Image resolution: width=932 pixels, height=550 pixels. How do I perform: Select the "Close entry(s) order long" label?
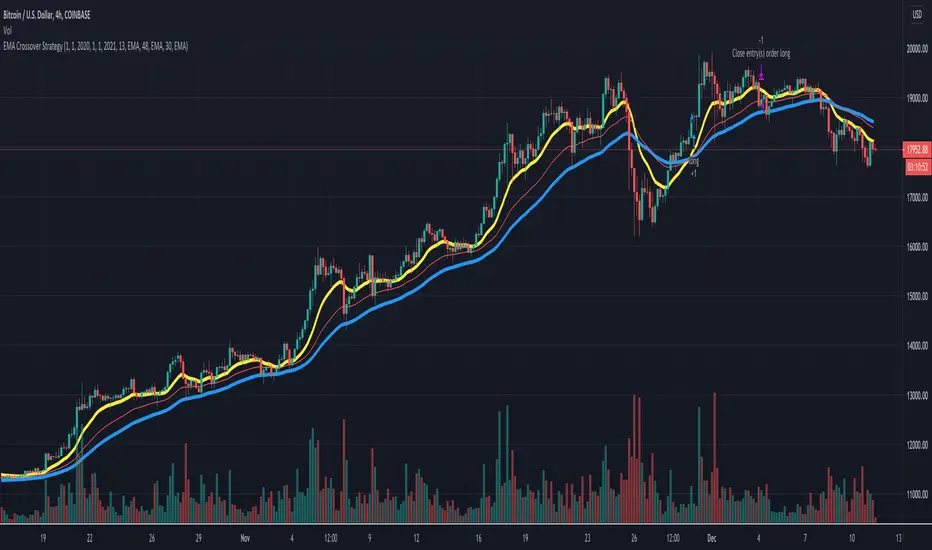[762, 51]
